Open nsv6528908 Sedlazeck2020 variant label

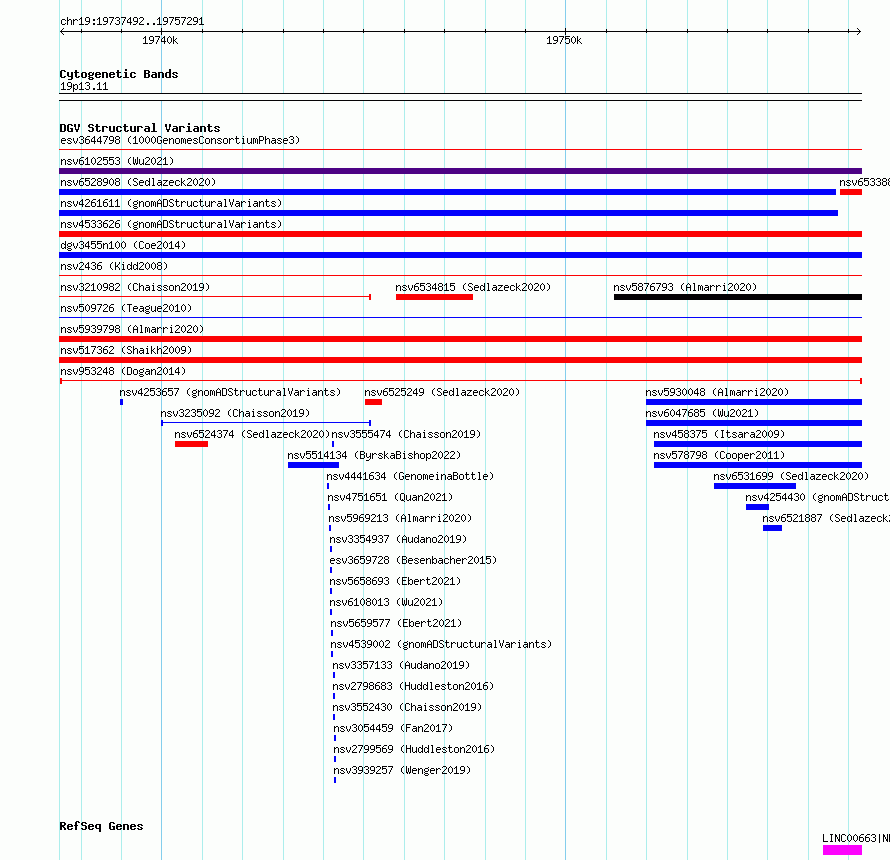coord(138,182)
